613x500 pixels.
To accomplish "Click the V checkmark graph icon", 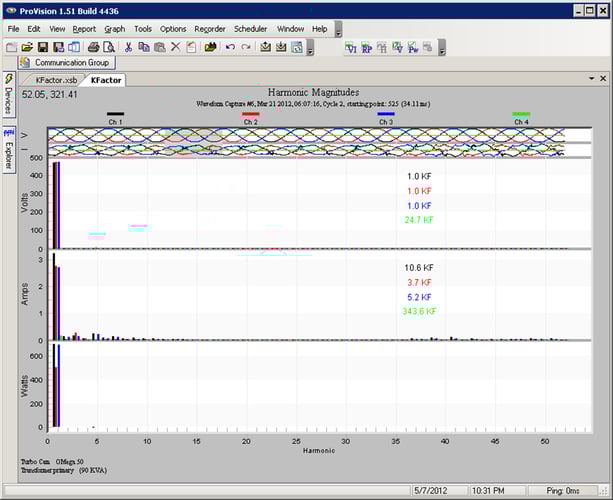I will pos(398,47).
